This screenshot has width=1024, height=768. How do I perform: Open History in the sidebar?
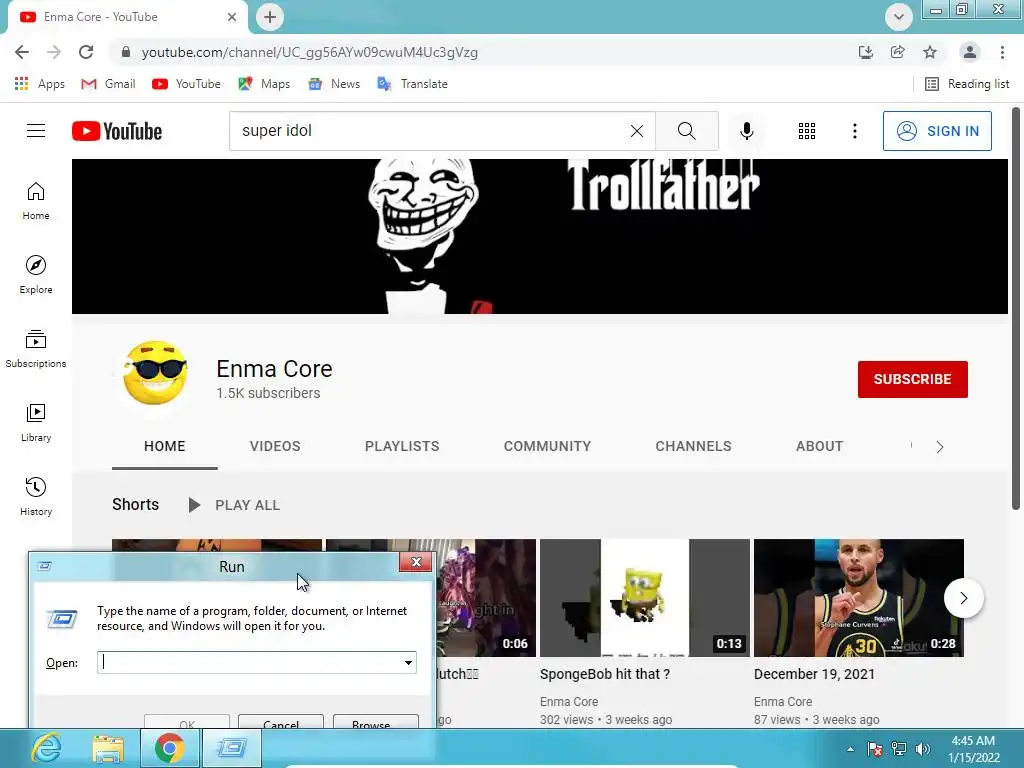pos(36,496)
